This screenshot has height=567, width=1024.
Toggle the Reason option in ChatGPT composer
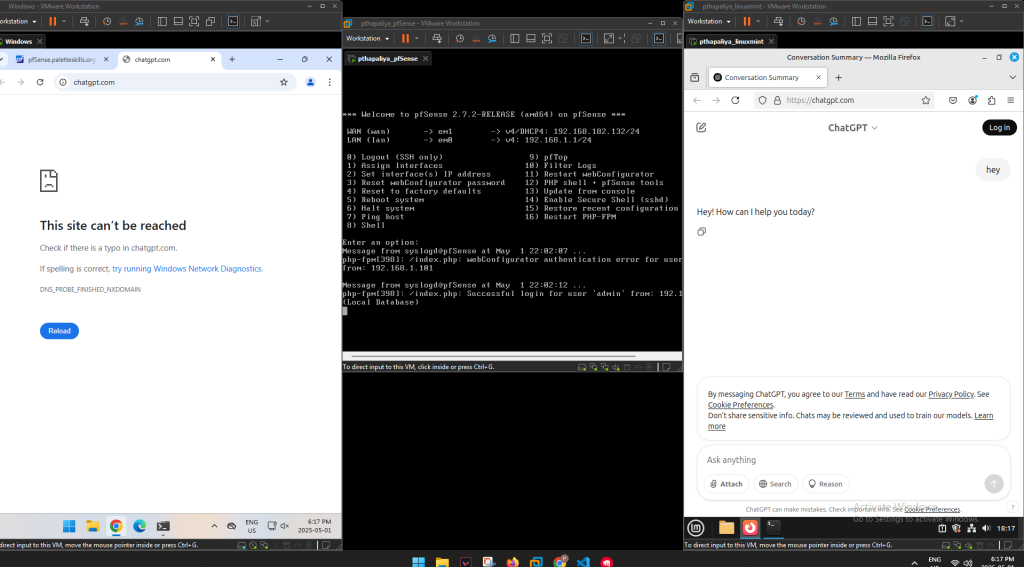point(825,484)
